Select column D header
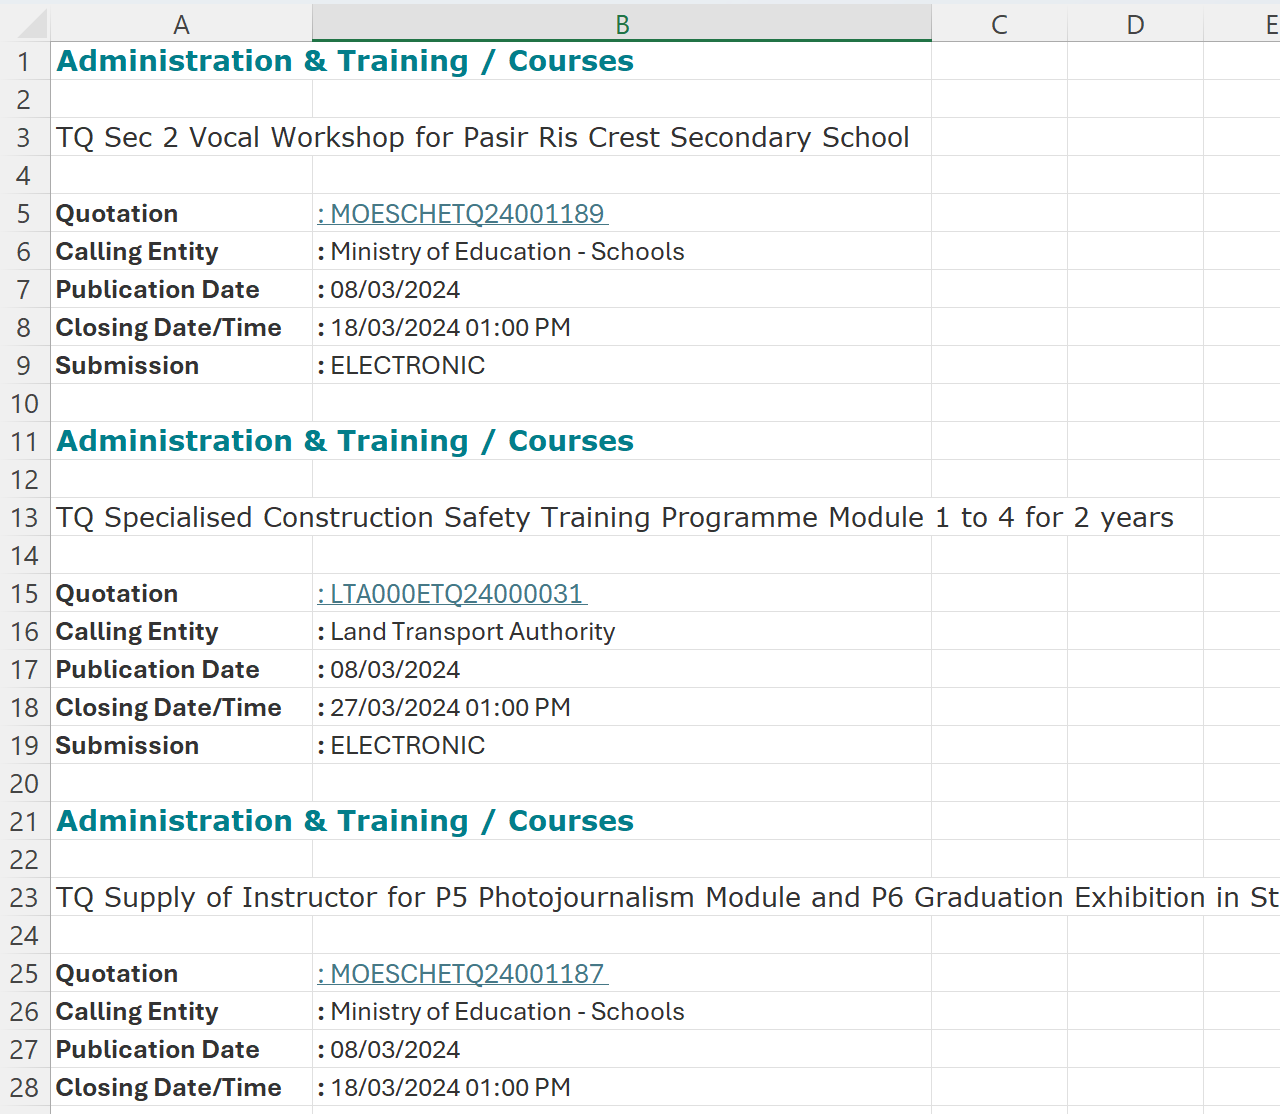 [1135, 22]
